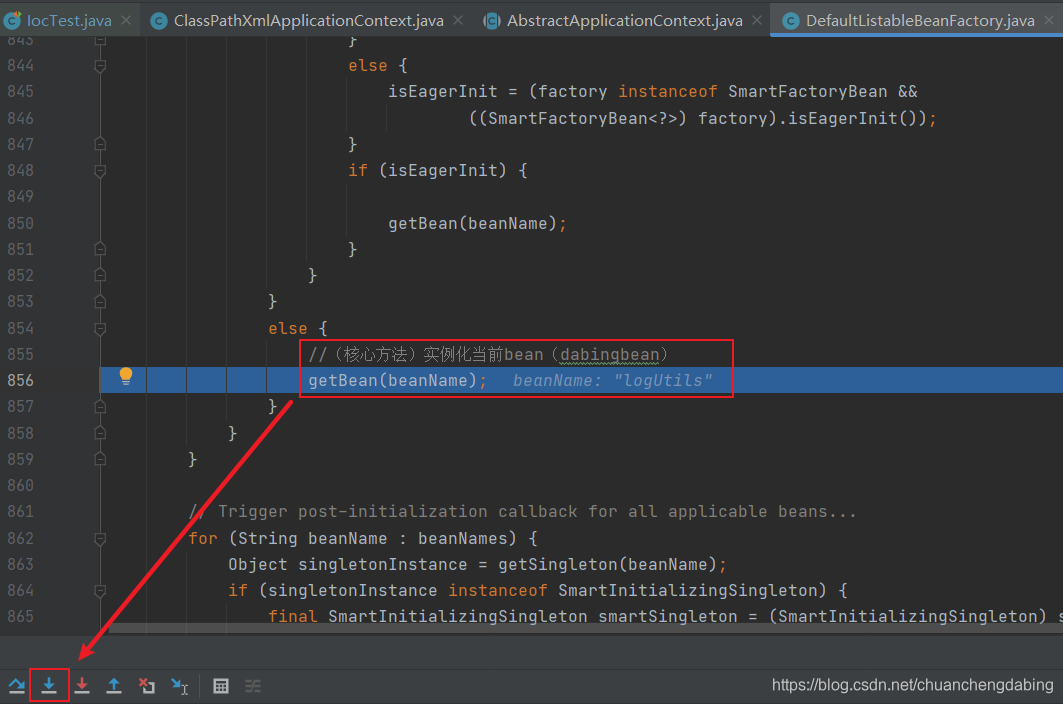The height and width of the screenshot is (704, 1063).
Task: Collapse the else block at line 844
Action: pyautogui.click(x=100, y=66)
